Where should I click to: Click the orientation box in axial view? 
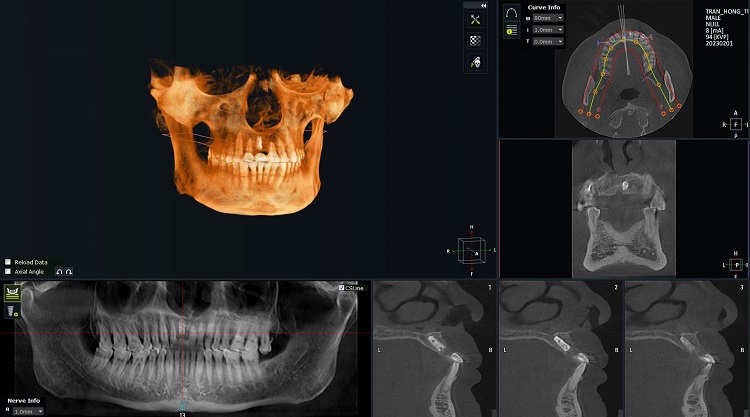tap(736, 125)
